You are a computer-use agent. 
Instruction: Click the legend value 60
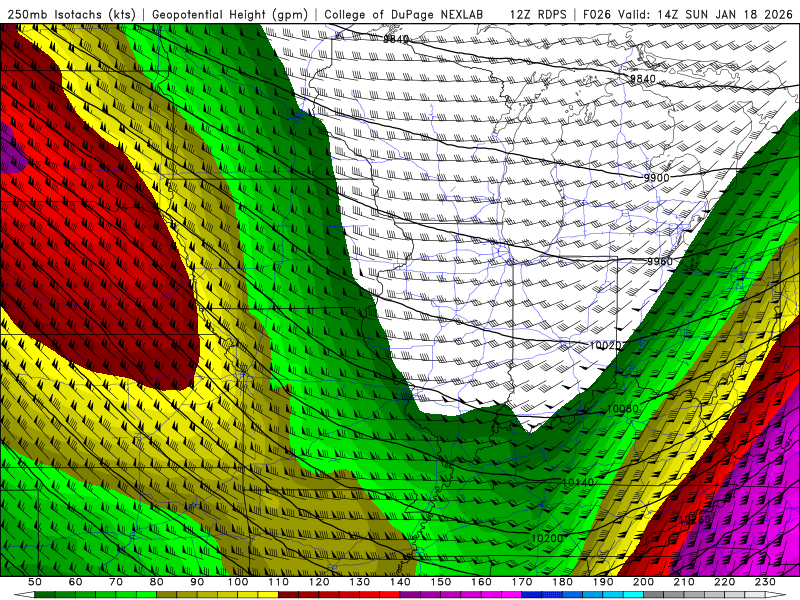click(x=75, y=582)
